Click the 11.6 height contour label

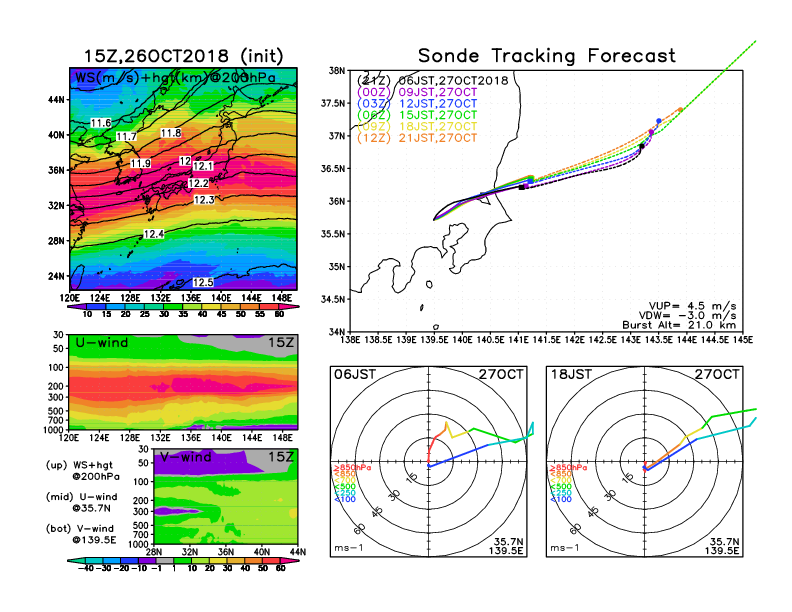(x=101, y=123)
